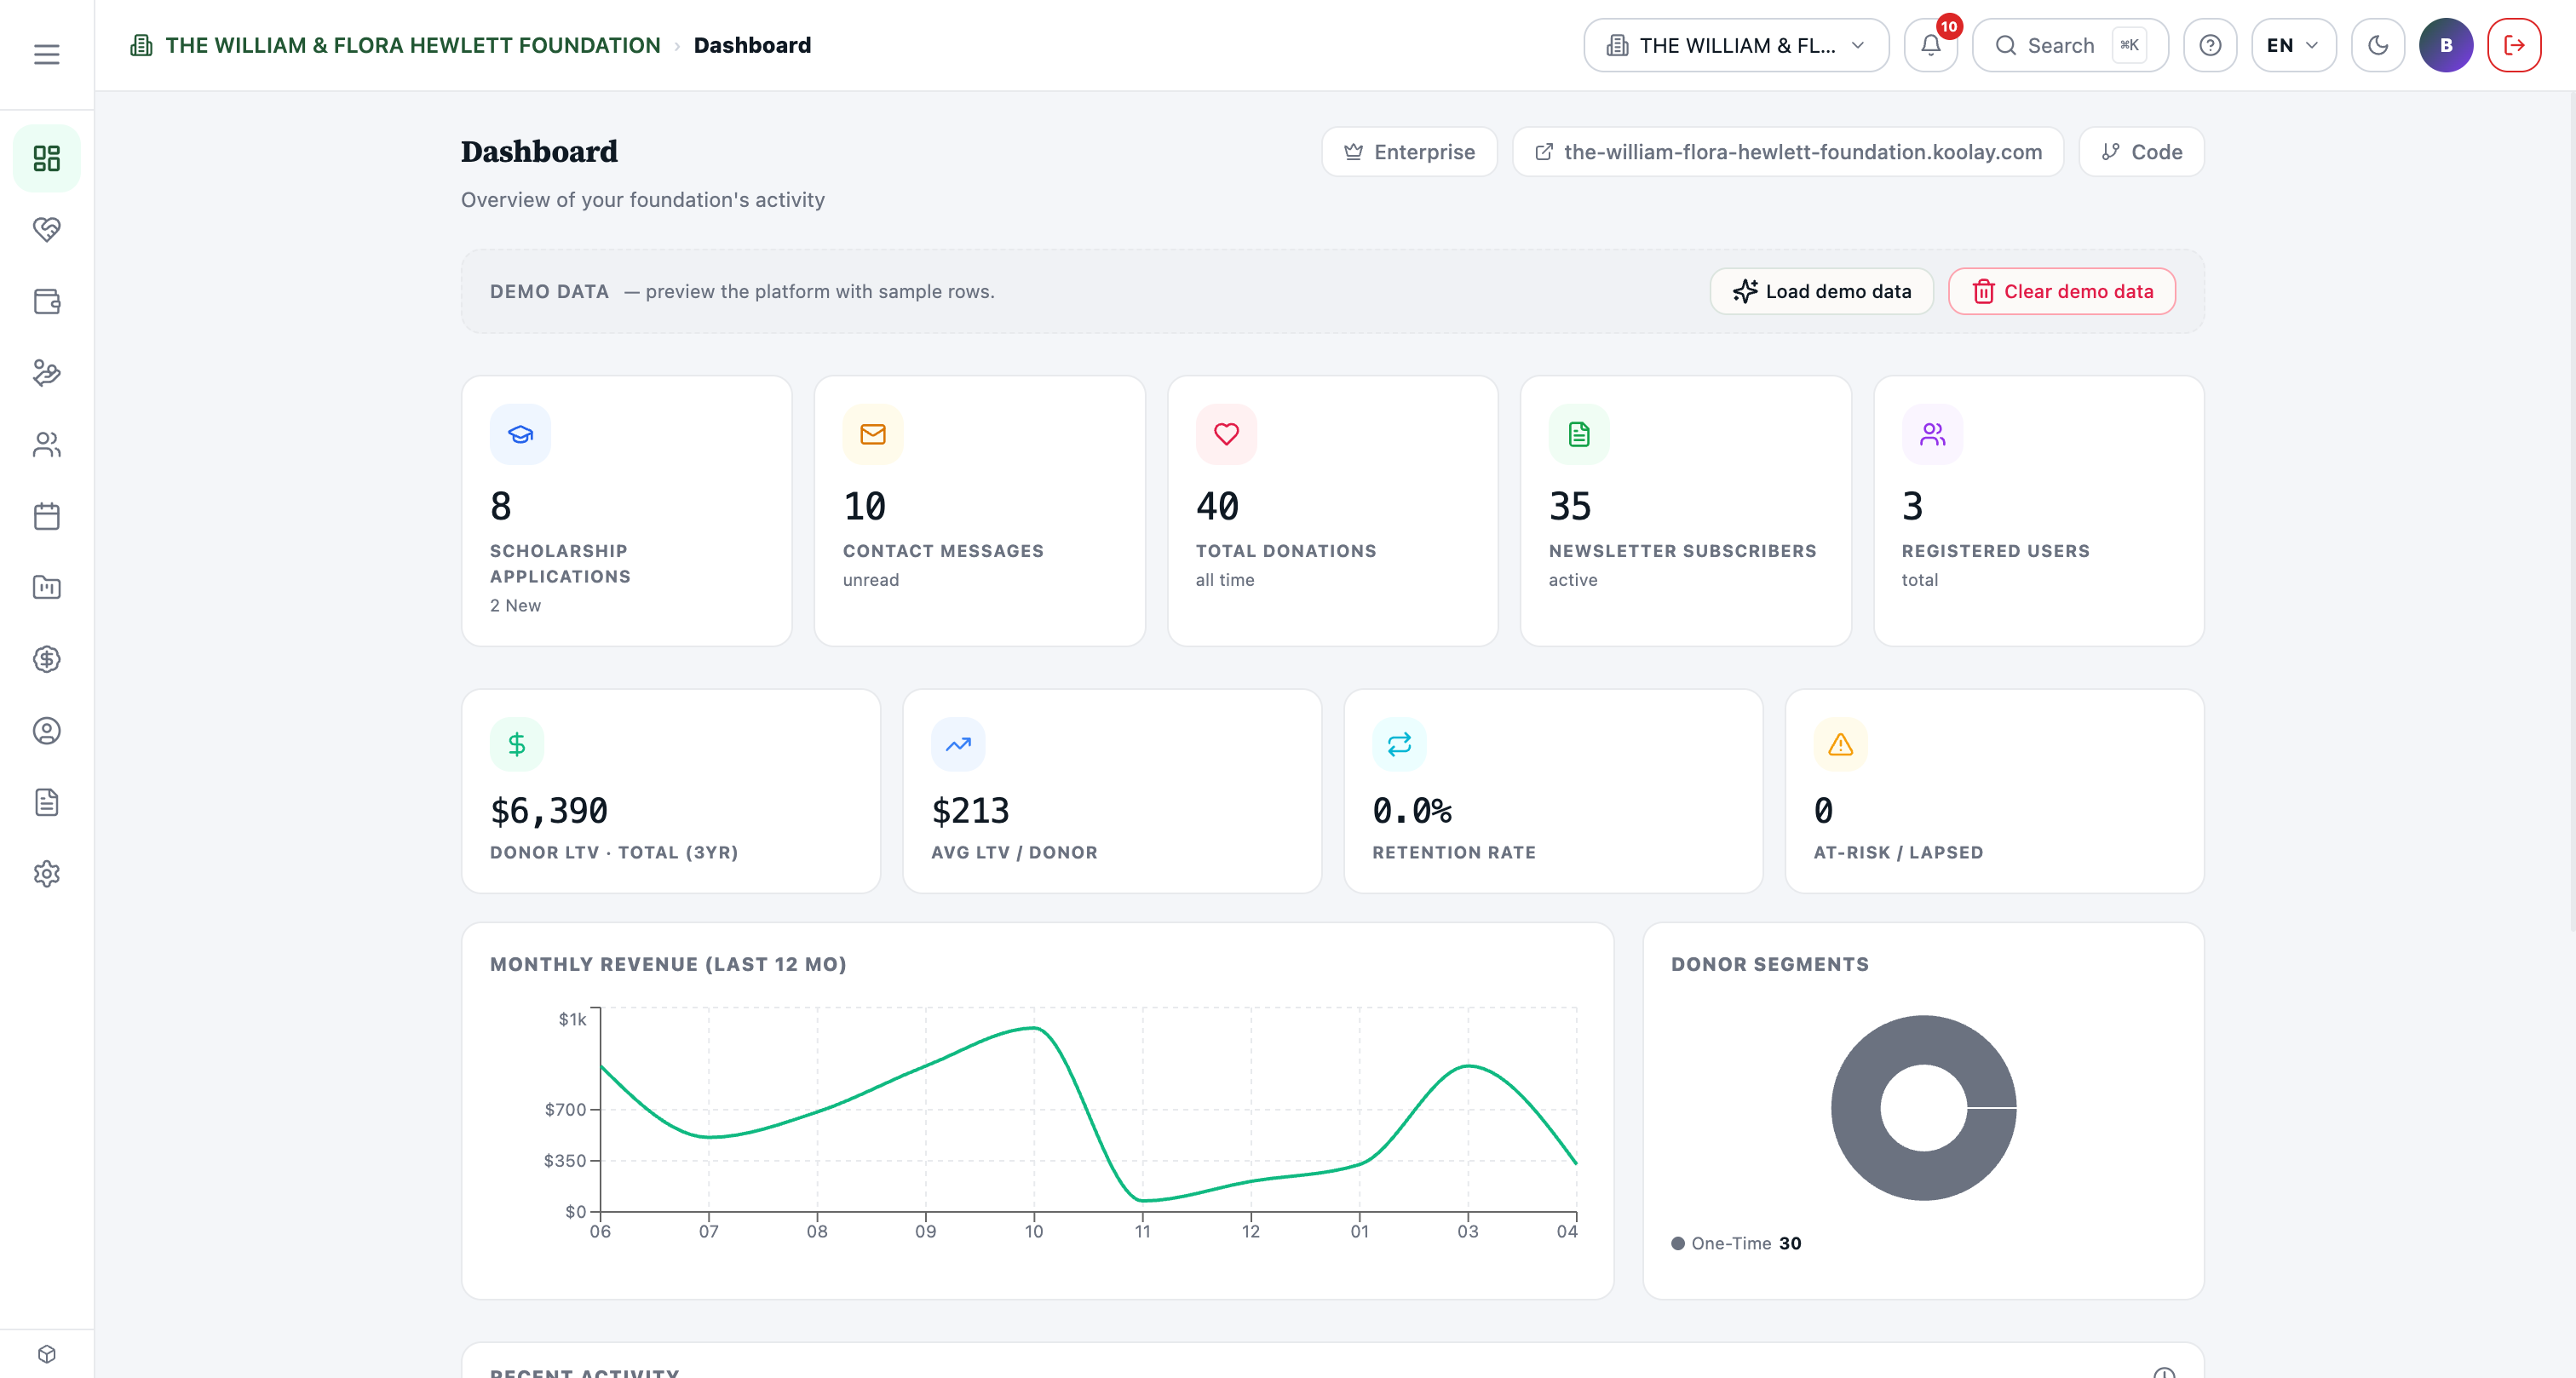2576x1378 pixels.
Task: Click the 3 registered users count
Action: pos(1912,506)
